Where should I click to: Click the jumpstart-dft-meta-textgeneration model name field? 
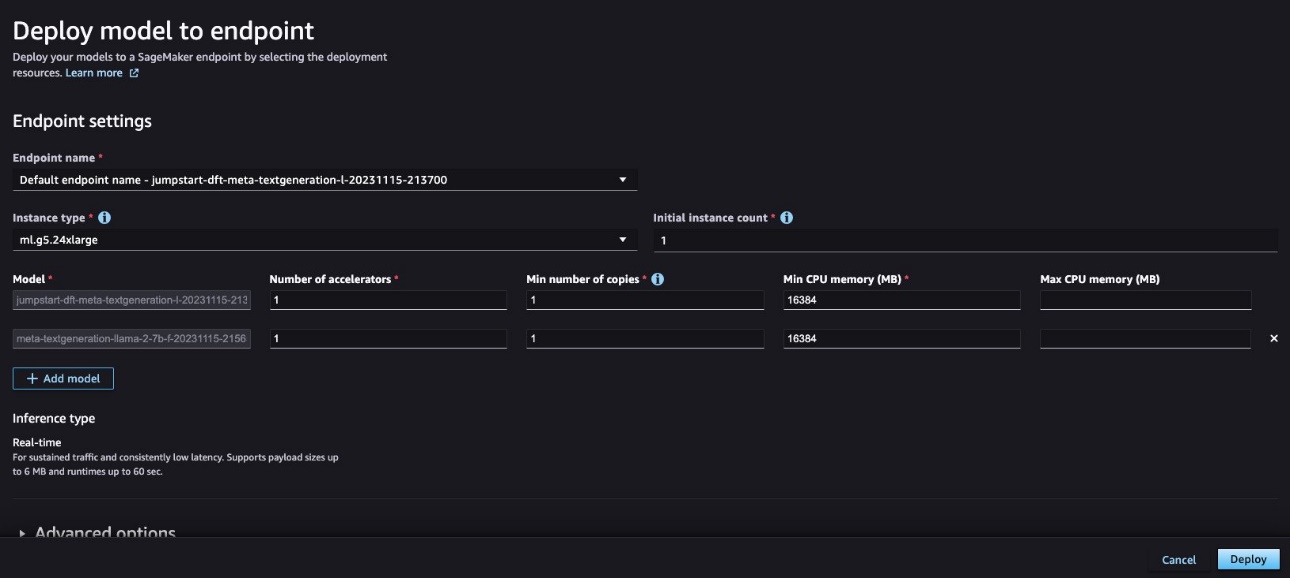(x=132, y=300)
